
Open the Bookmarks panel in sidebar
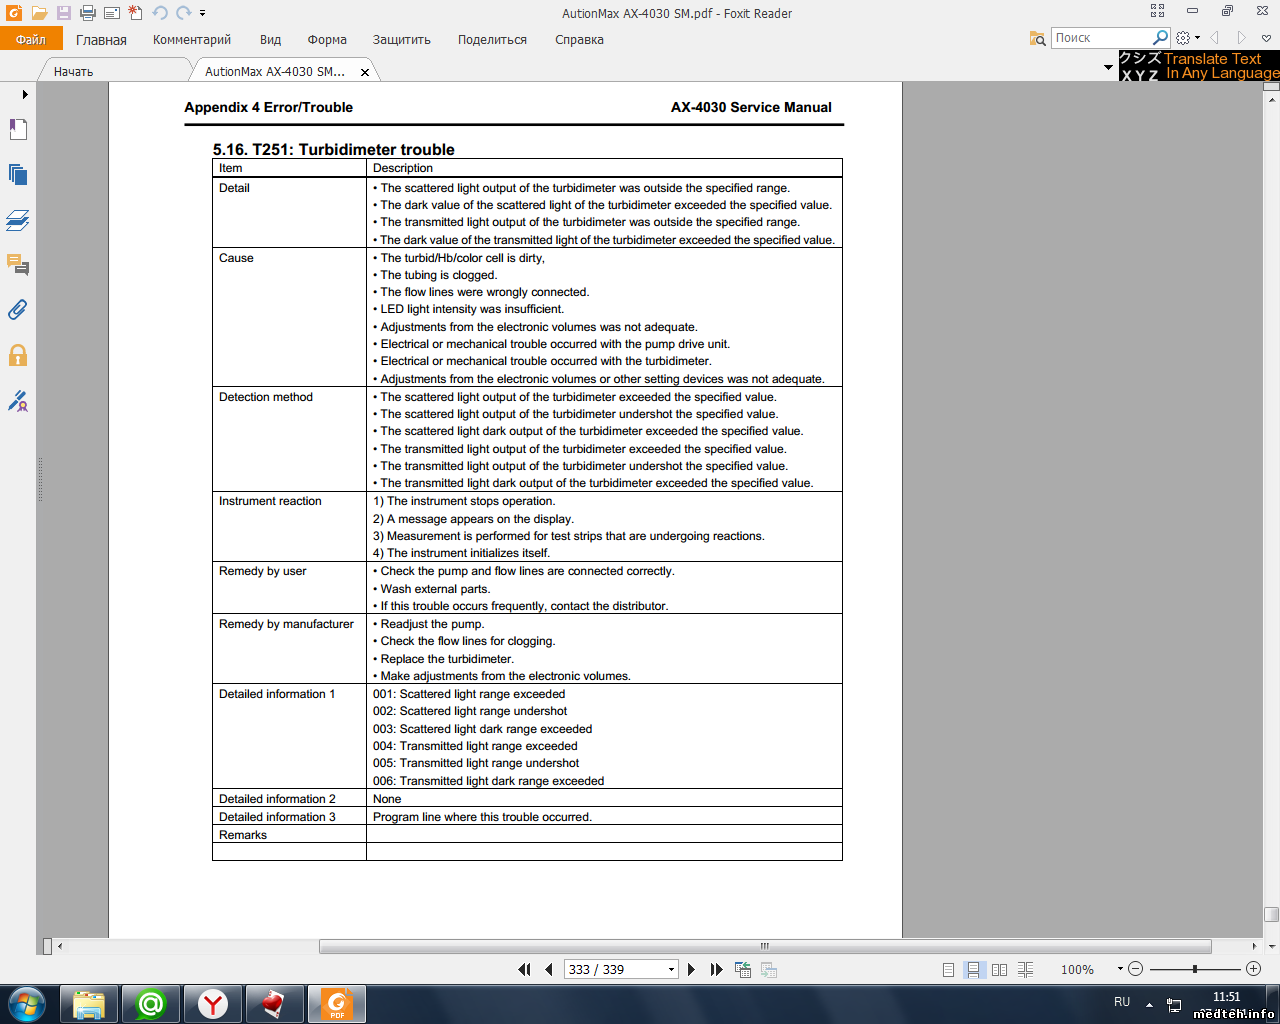18,130
